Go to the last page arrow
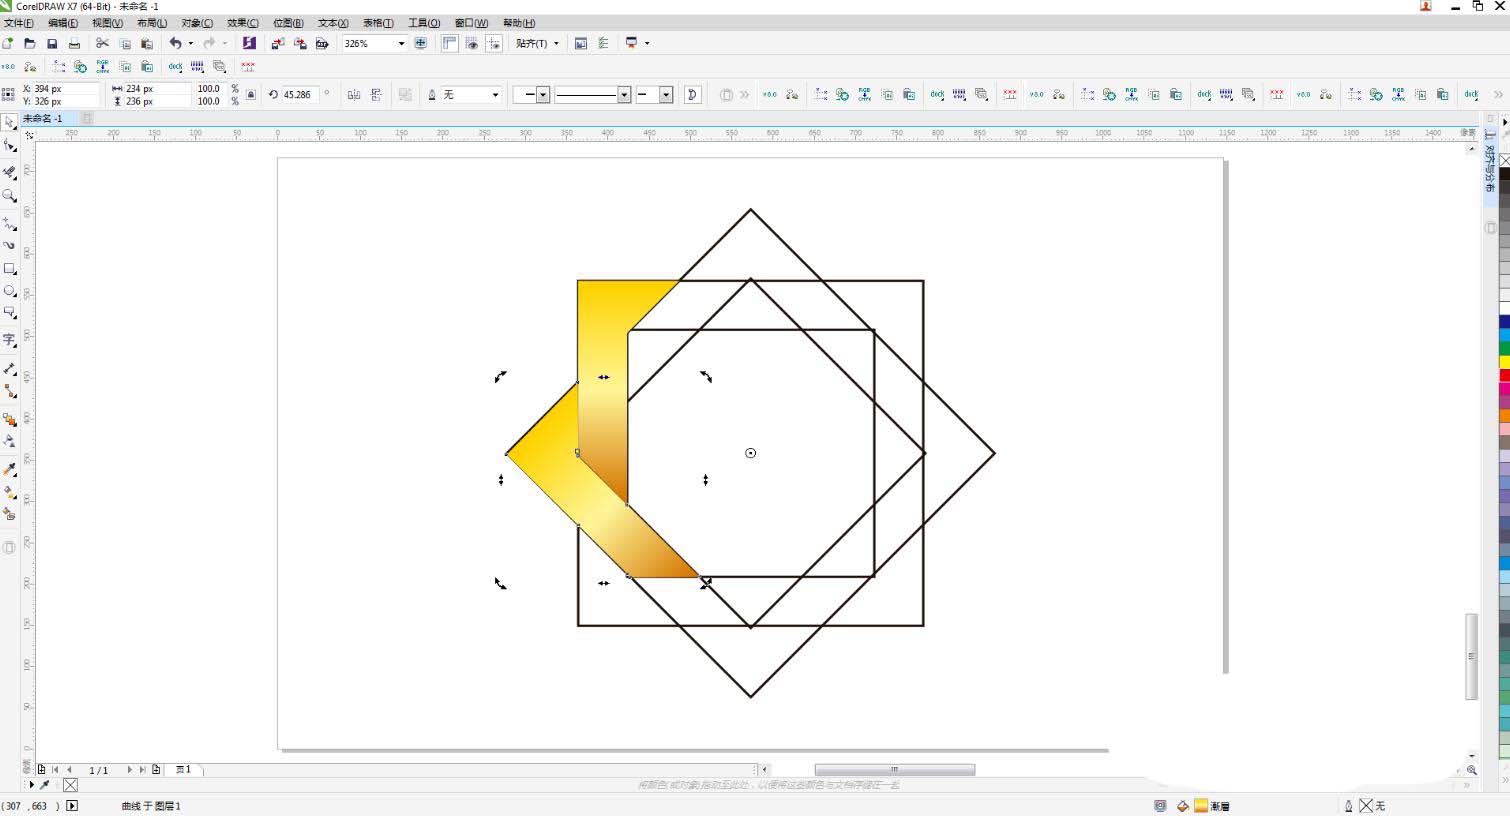 click(x=143, y=770)
